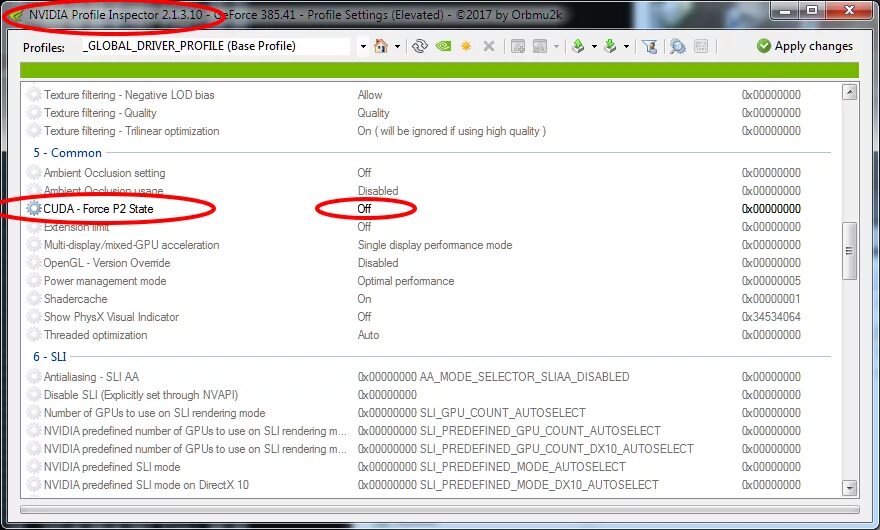Collapse the 6 - SLI section header
Screen dimensions: 880x530
tap(49, 357)
